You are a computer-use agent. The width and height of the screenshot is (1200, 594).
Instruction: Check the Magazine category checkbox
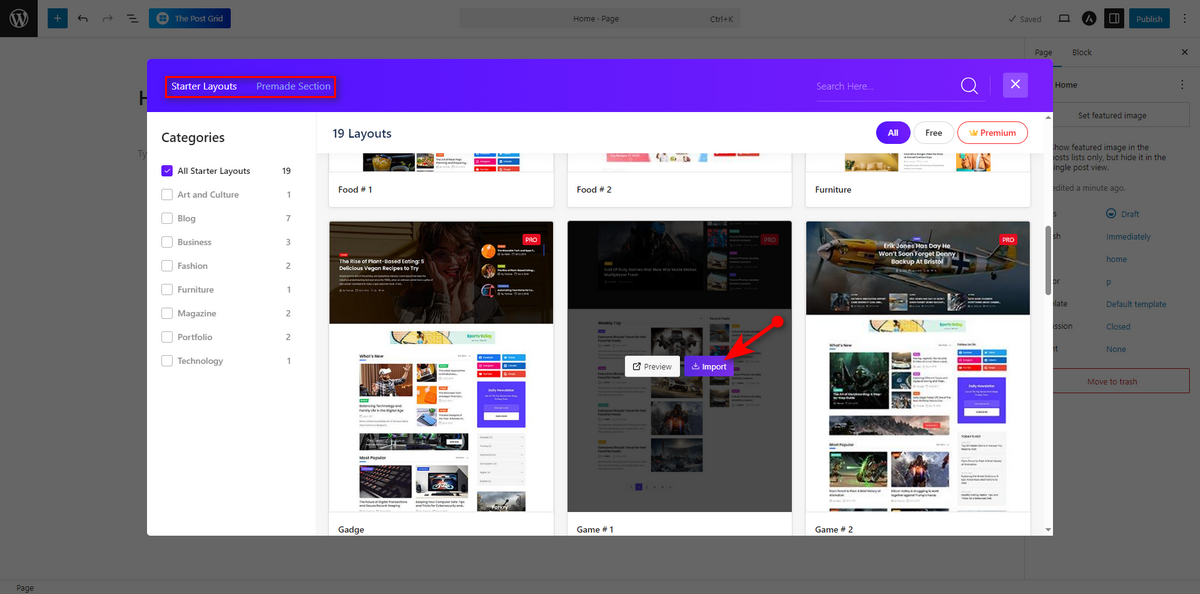(167, 313)
